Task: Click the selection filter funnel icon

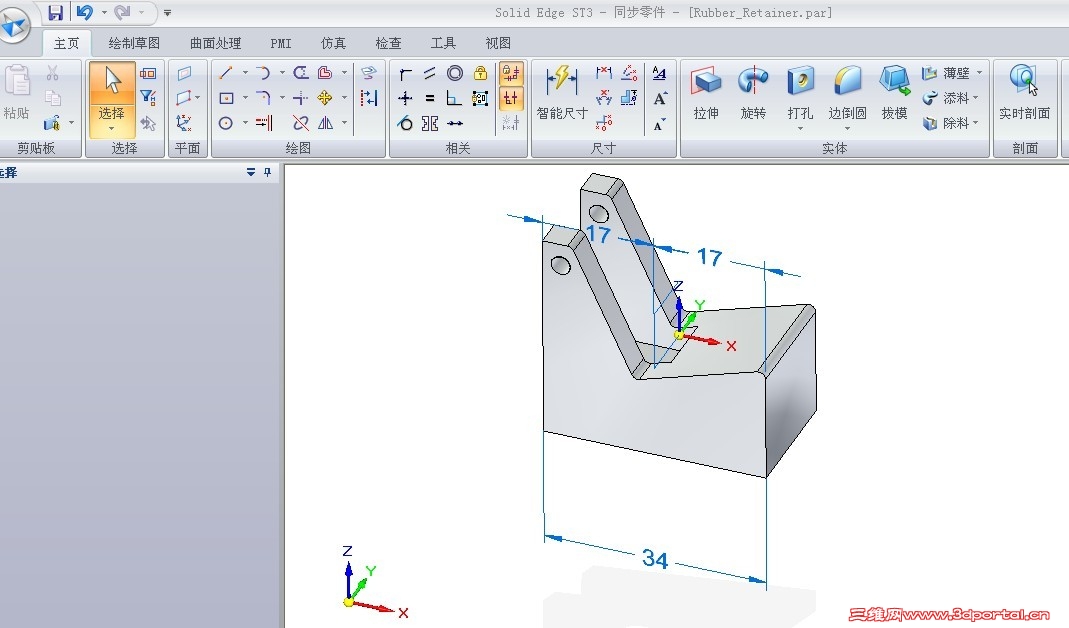Action: 148,98
